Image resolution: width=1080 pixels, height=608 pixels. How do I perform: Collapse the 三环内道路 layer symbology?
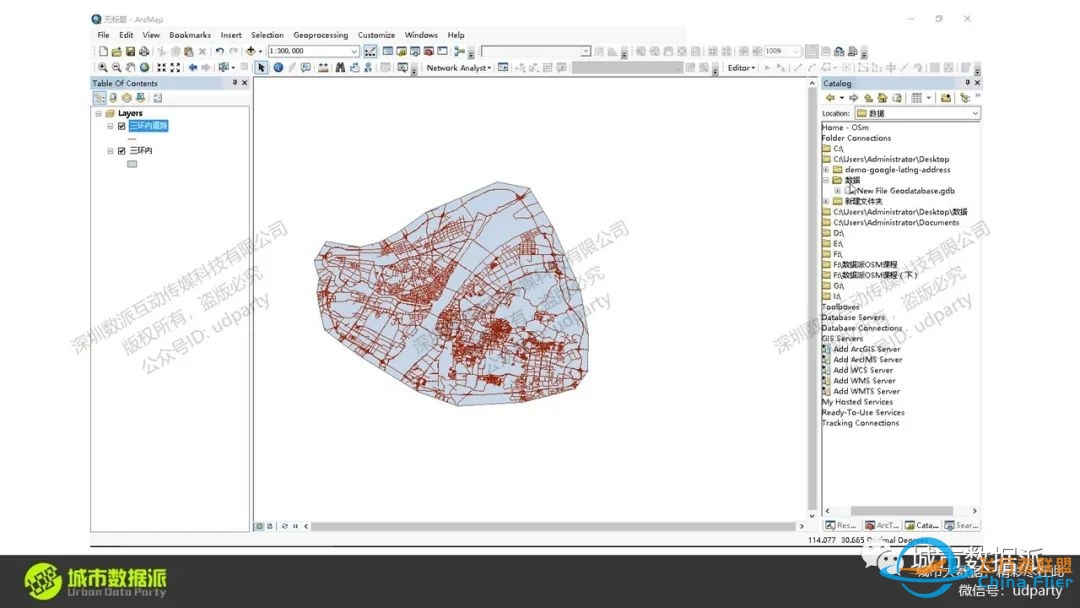coord(110,126)
